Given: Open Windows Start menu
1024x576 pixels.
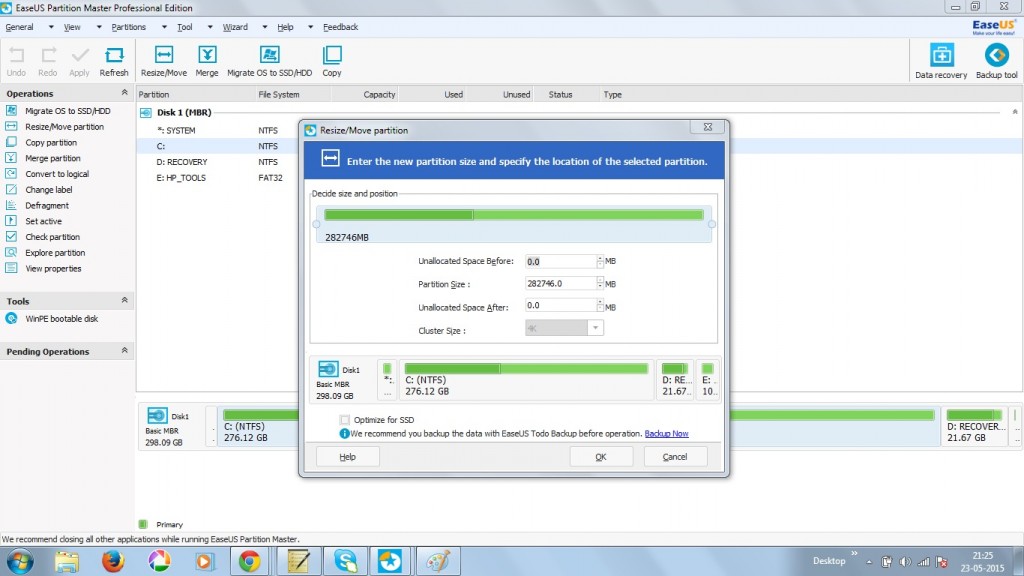Looking at the screenshot, I should [x=20, y=561].
